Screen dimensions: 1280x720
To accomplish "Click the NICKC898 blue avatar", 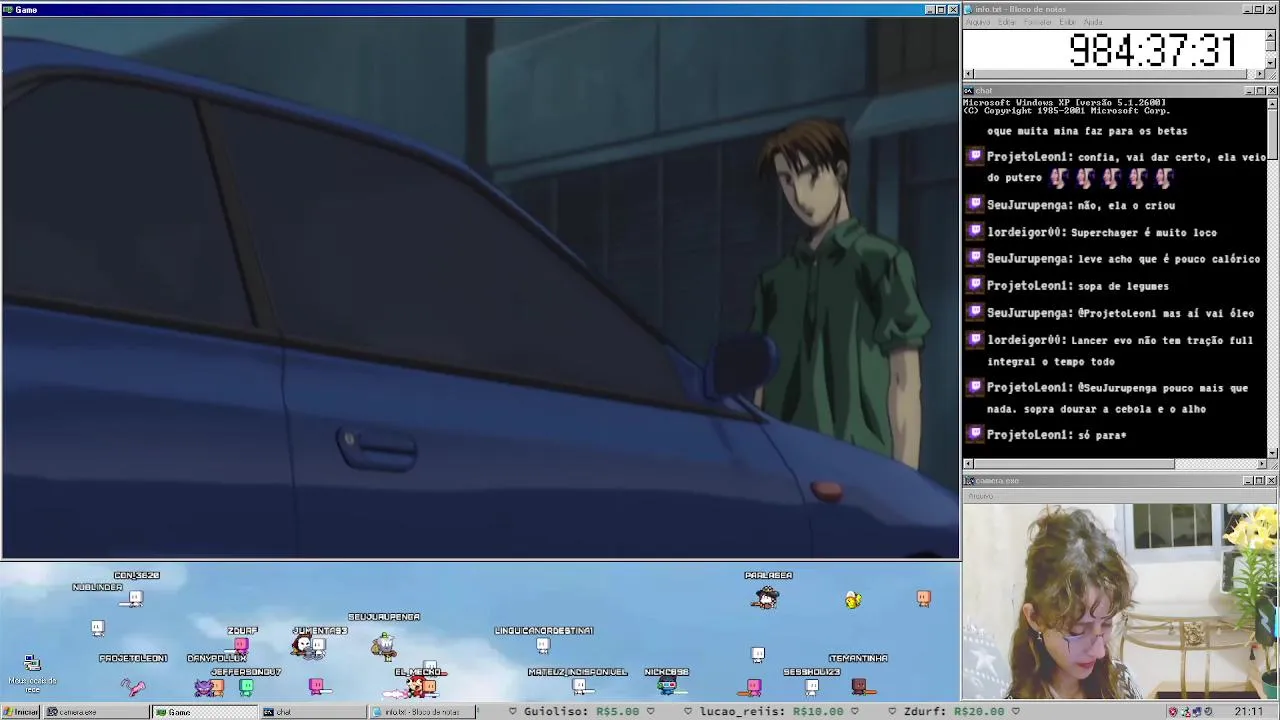I will (x=667, y=686).
